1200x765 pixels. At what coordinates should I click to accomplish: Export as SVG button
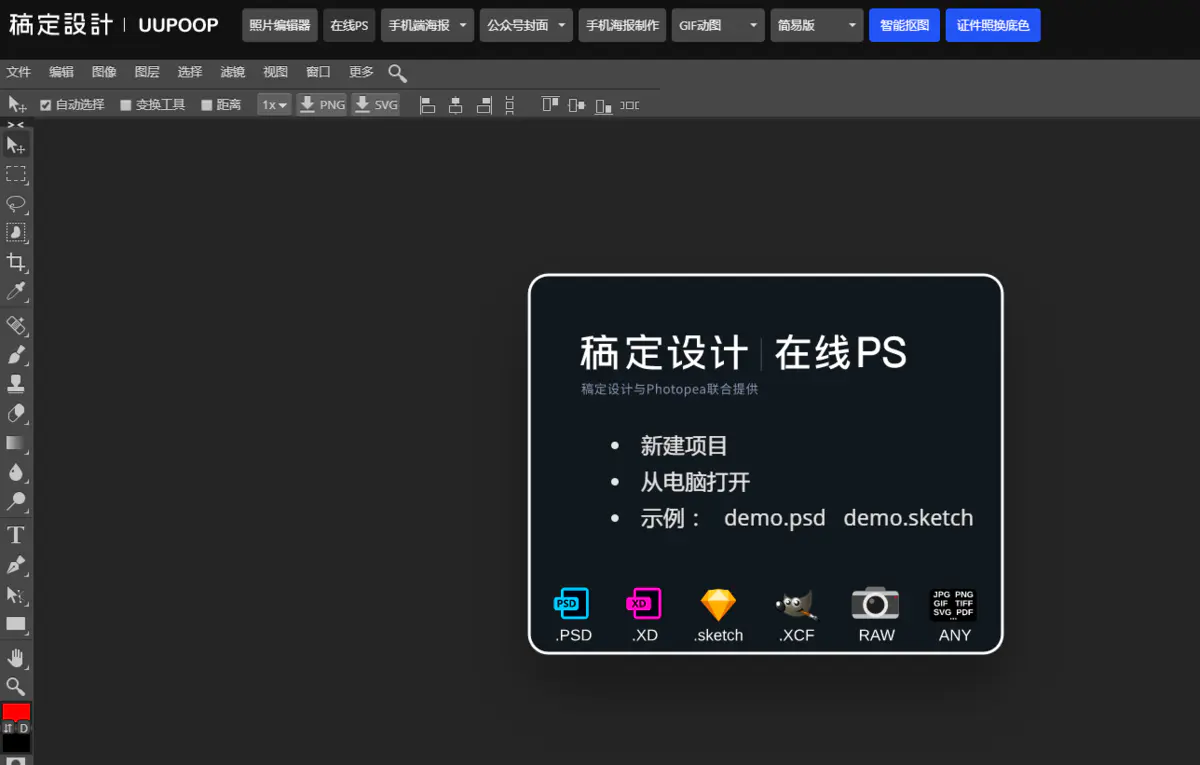coord(375,104)
